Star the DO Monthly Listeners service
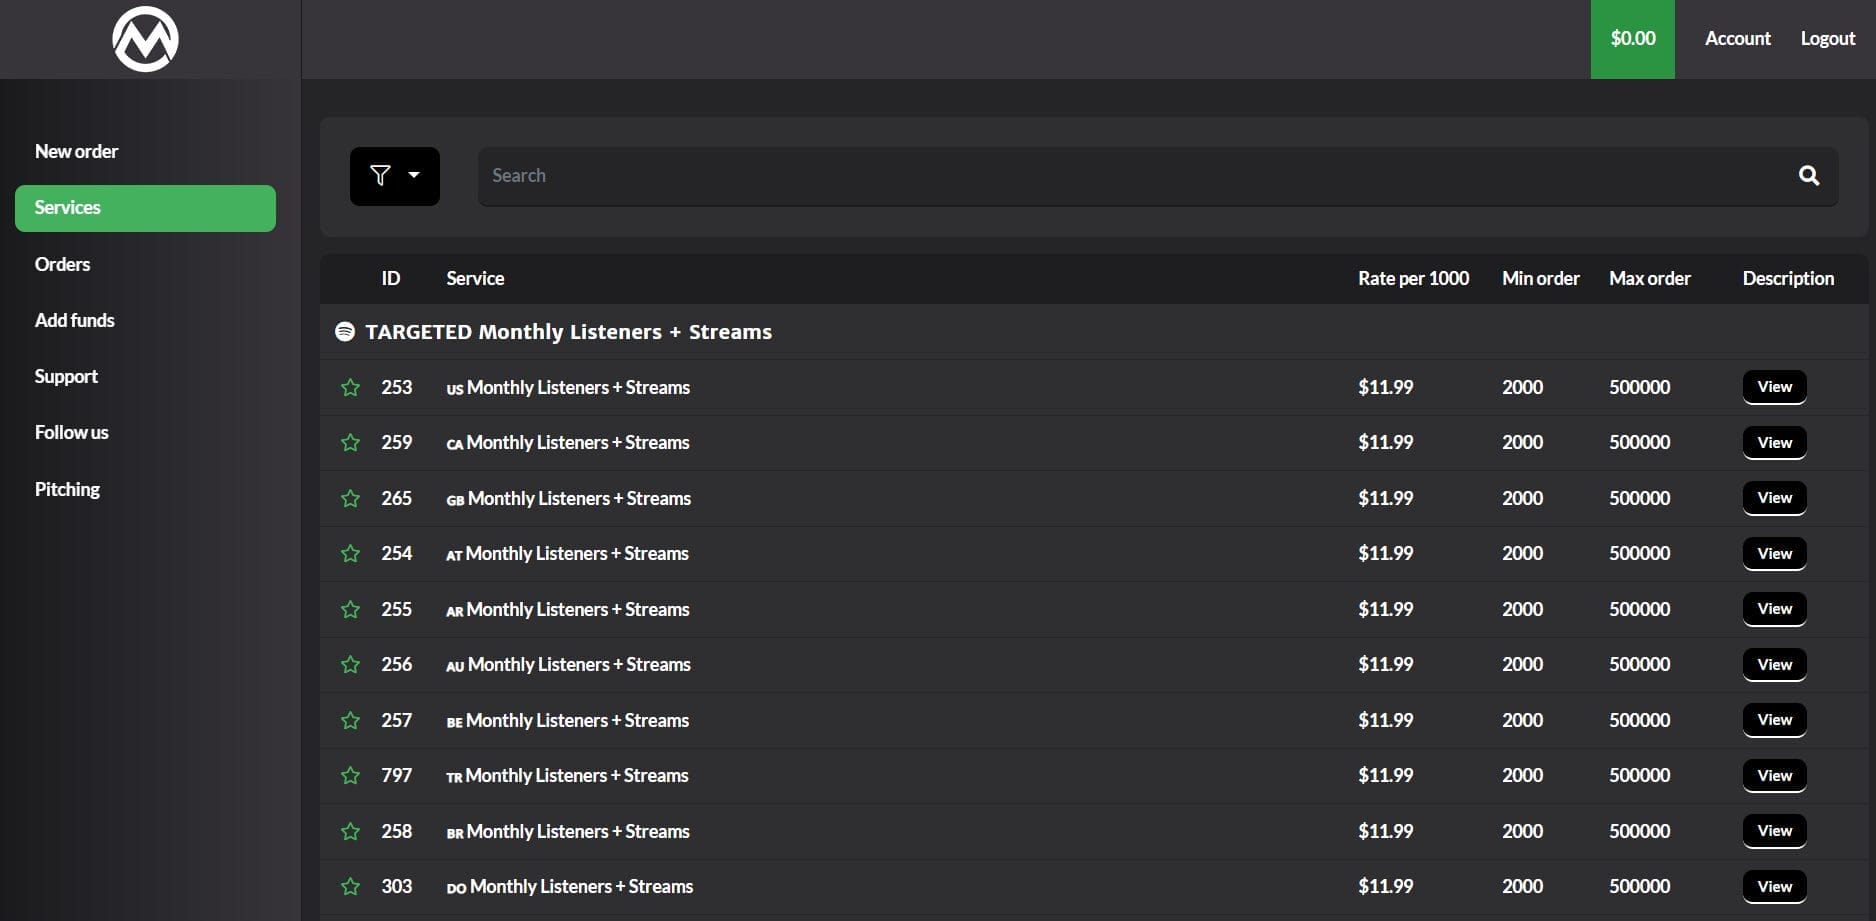Screen dimensions: 1876x921 [350, 887]
